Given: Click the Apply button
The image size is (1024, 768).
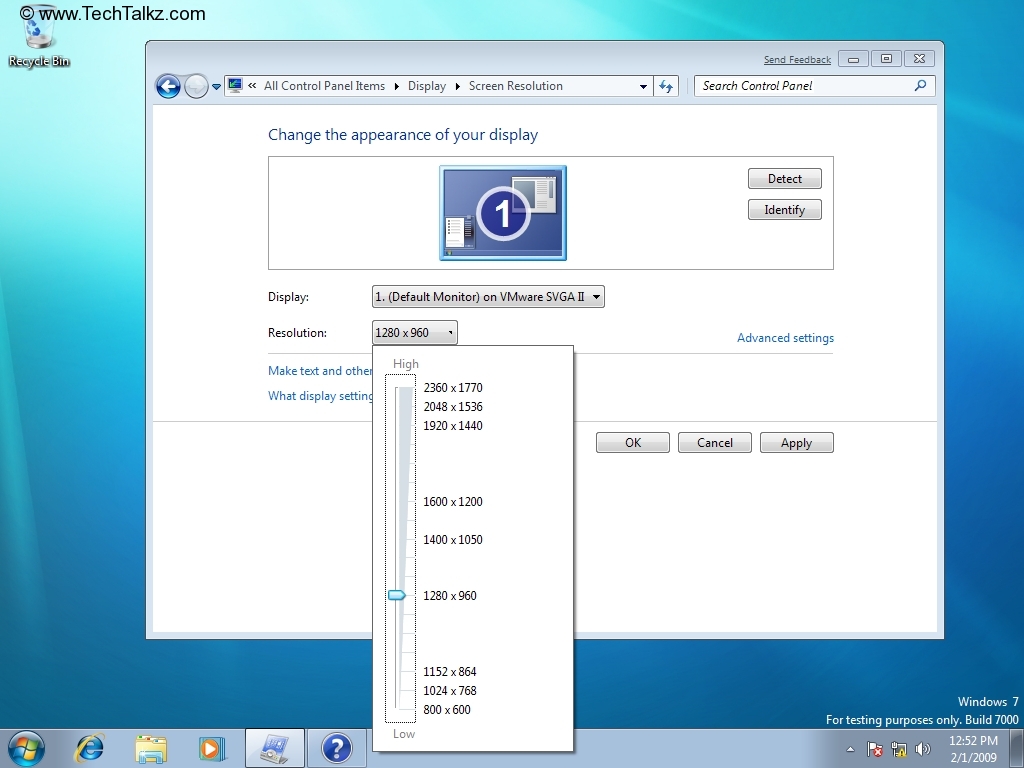Looking at the screenshot, I should pyautogui.click(x=796, y=443).
